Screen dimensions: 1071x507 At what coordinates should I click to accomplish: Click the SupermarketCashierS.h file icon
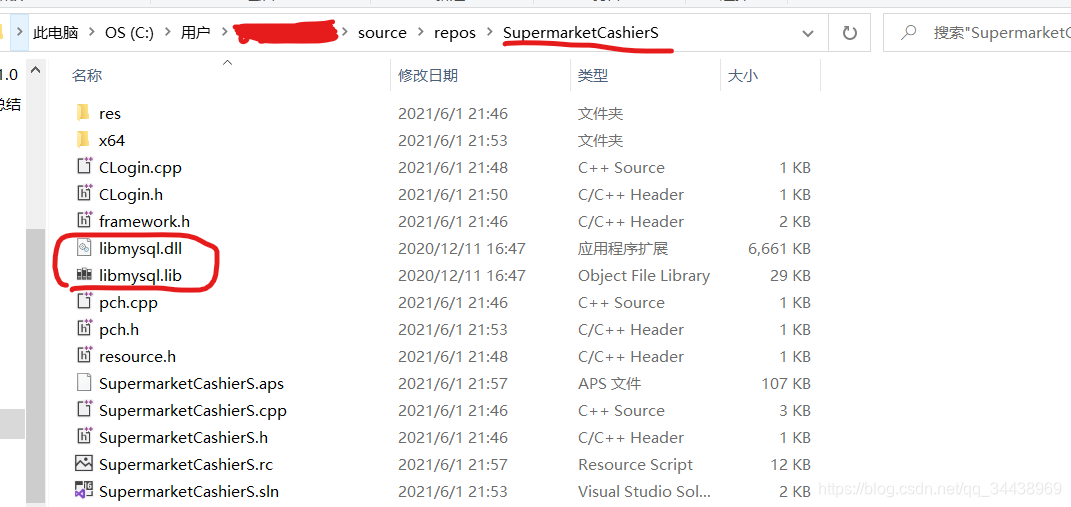pyautogui.click(x=83, y=437)
